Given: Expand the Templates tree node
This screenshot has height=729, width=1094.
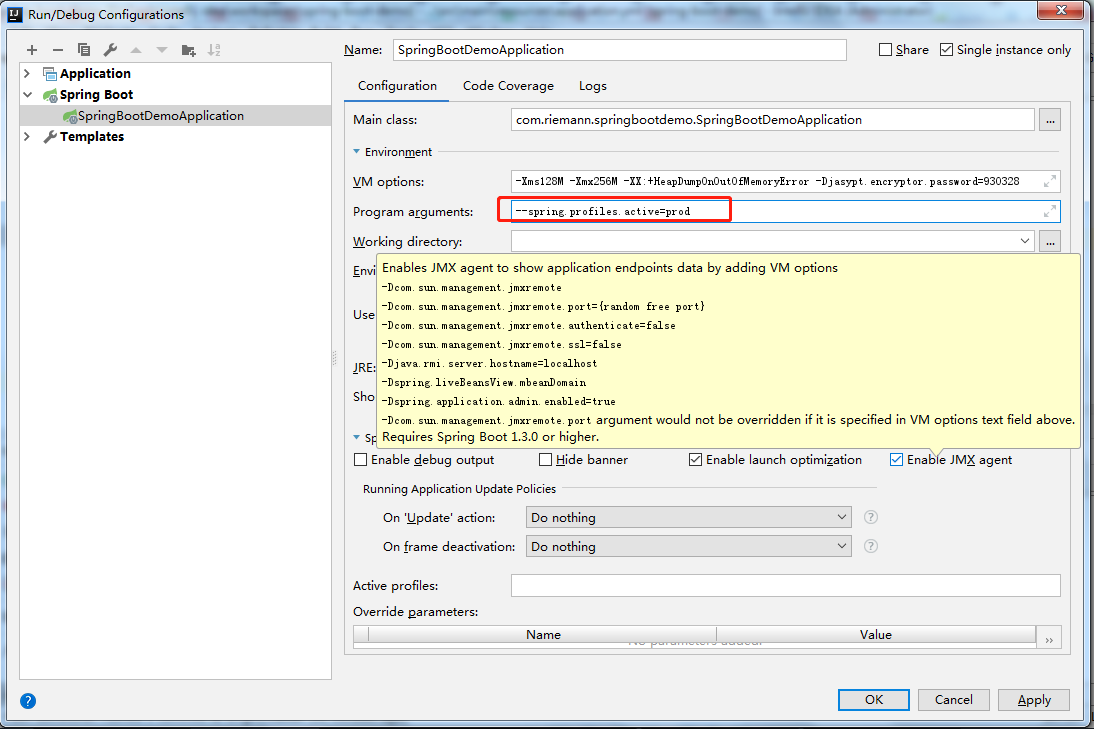Looking at the screenshot, I should pos(28,136).
